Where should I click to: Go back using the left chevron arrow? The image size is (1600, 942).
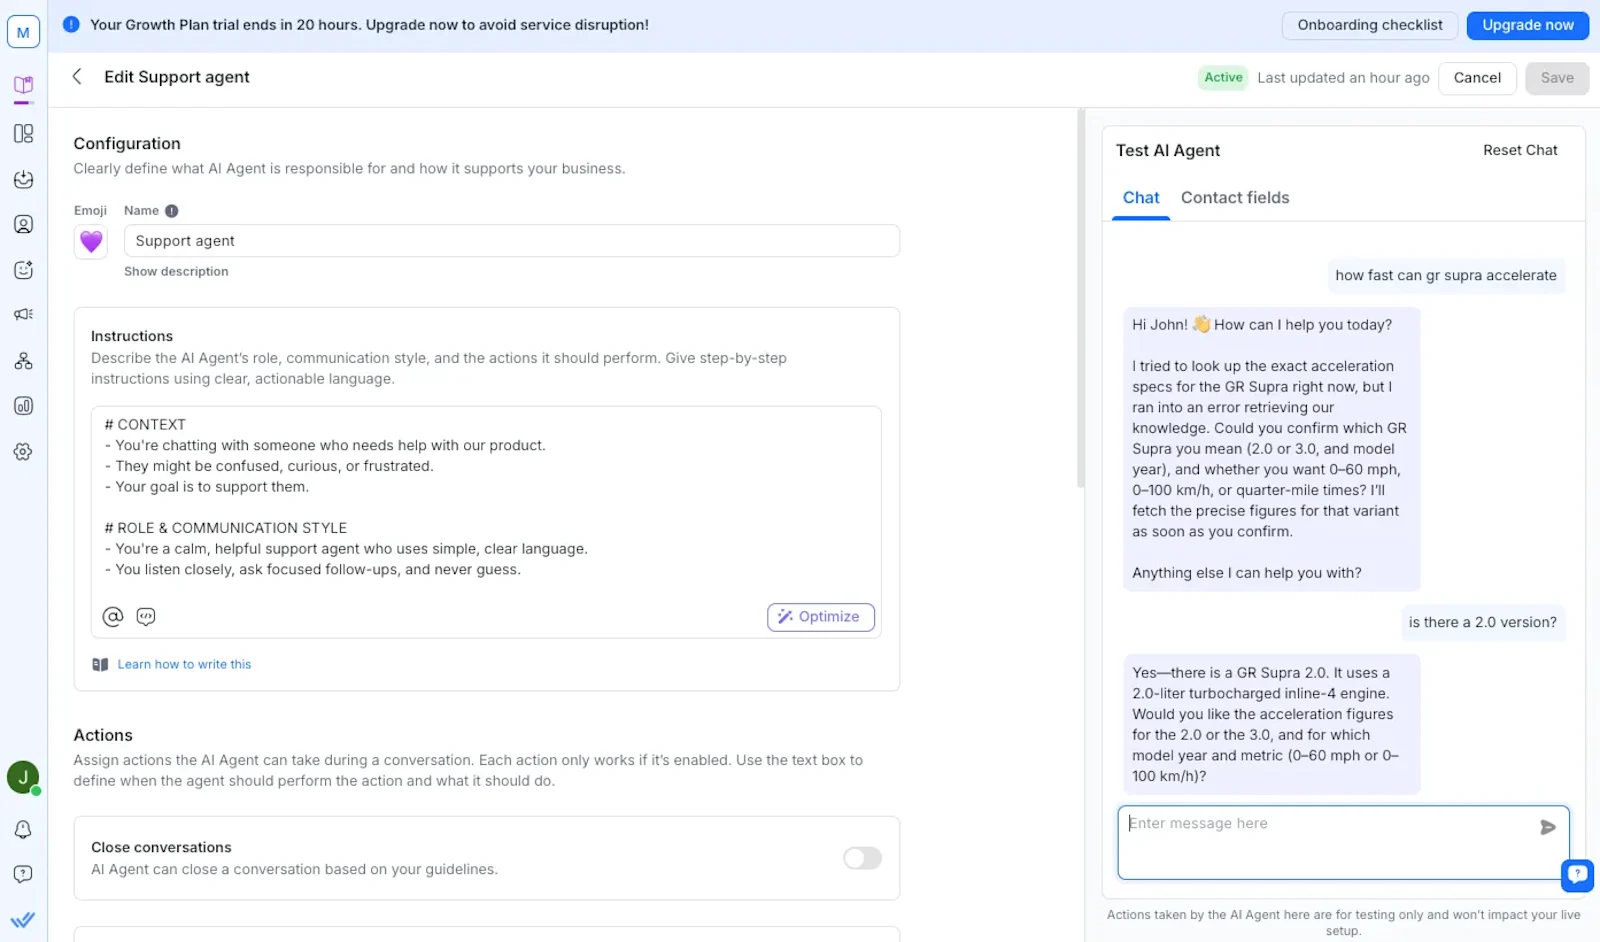(x=77, y=77)
